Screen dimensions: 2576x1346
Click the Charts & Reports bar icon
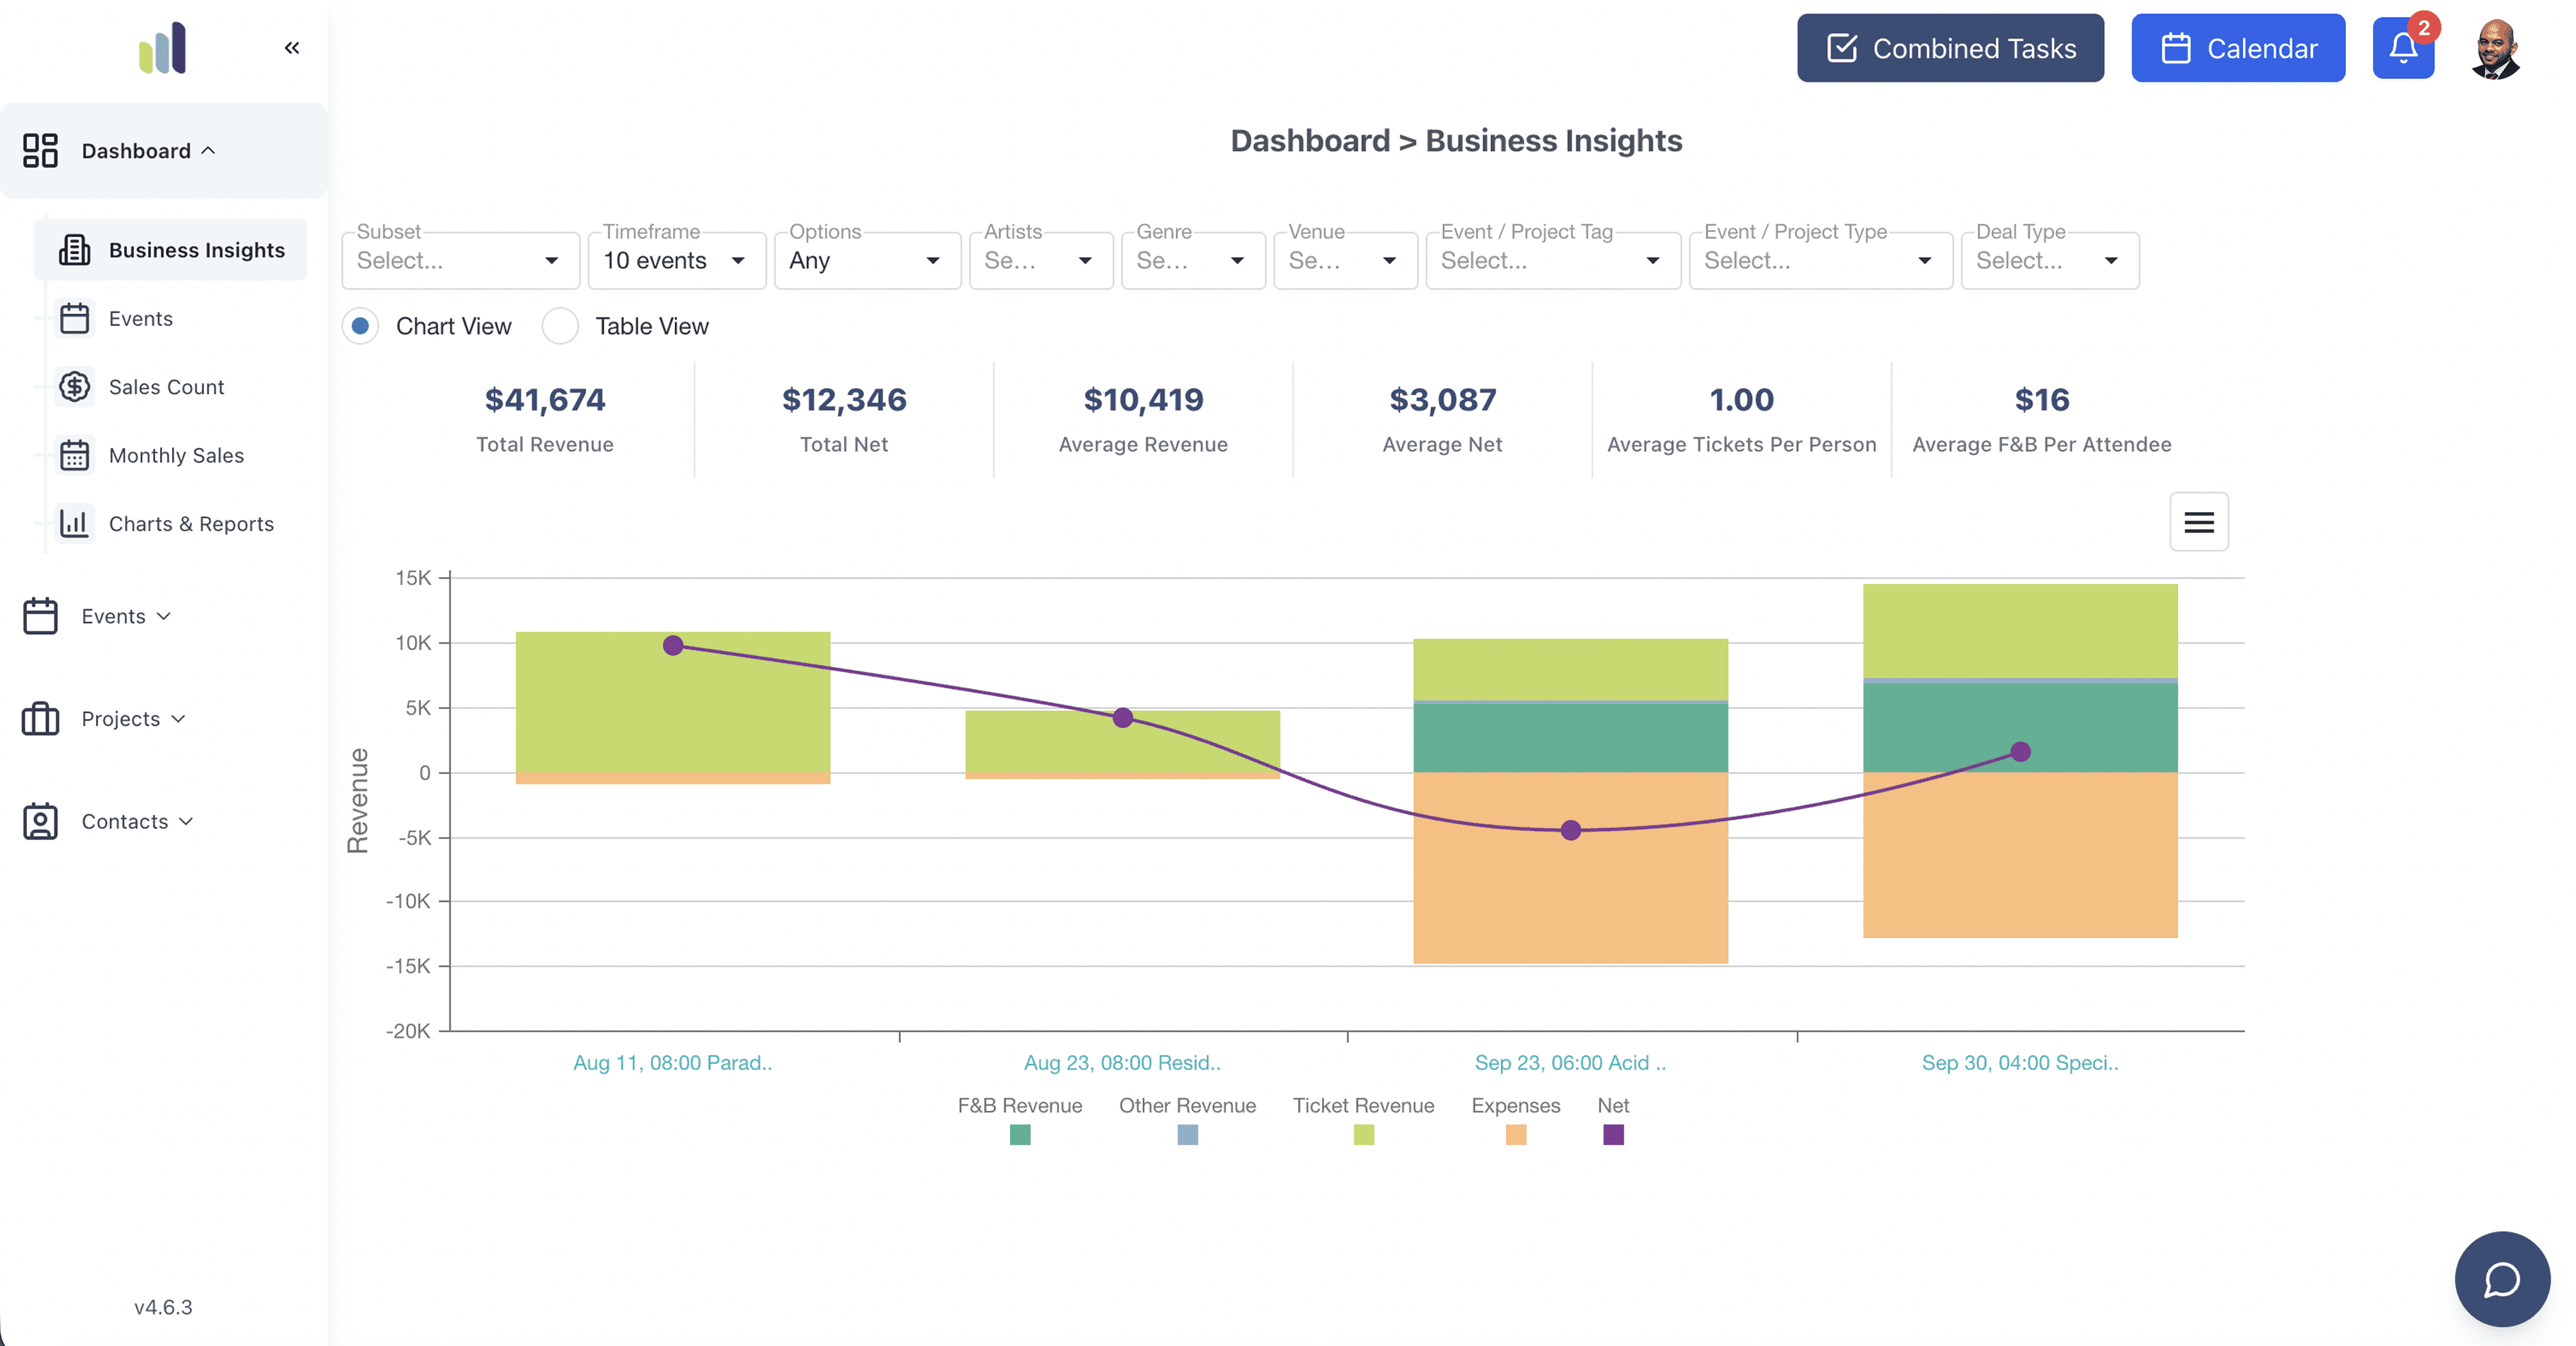[74, 523]
